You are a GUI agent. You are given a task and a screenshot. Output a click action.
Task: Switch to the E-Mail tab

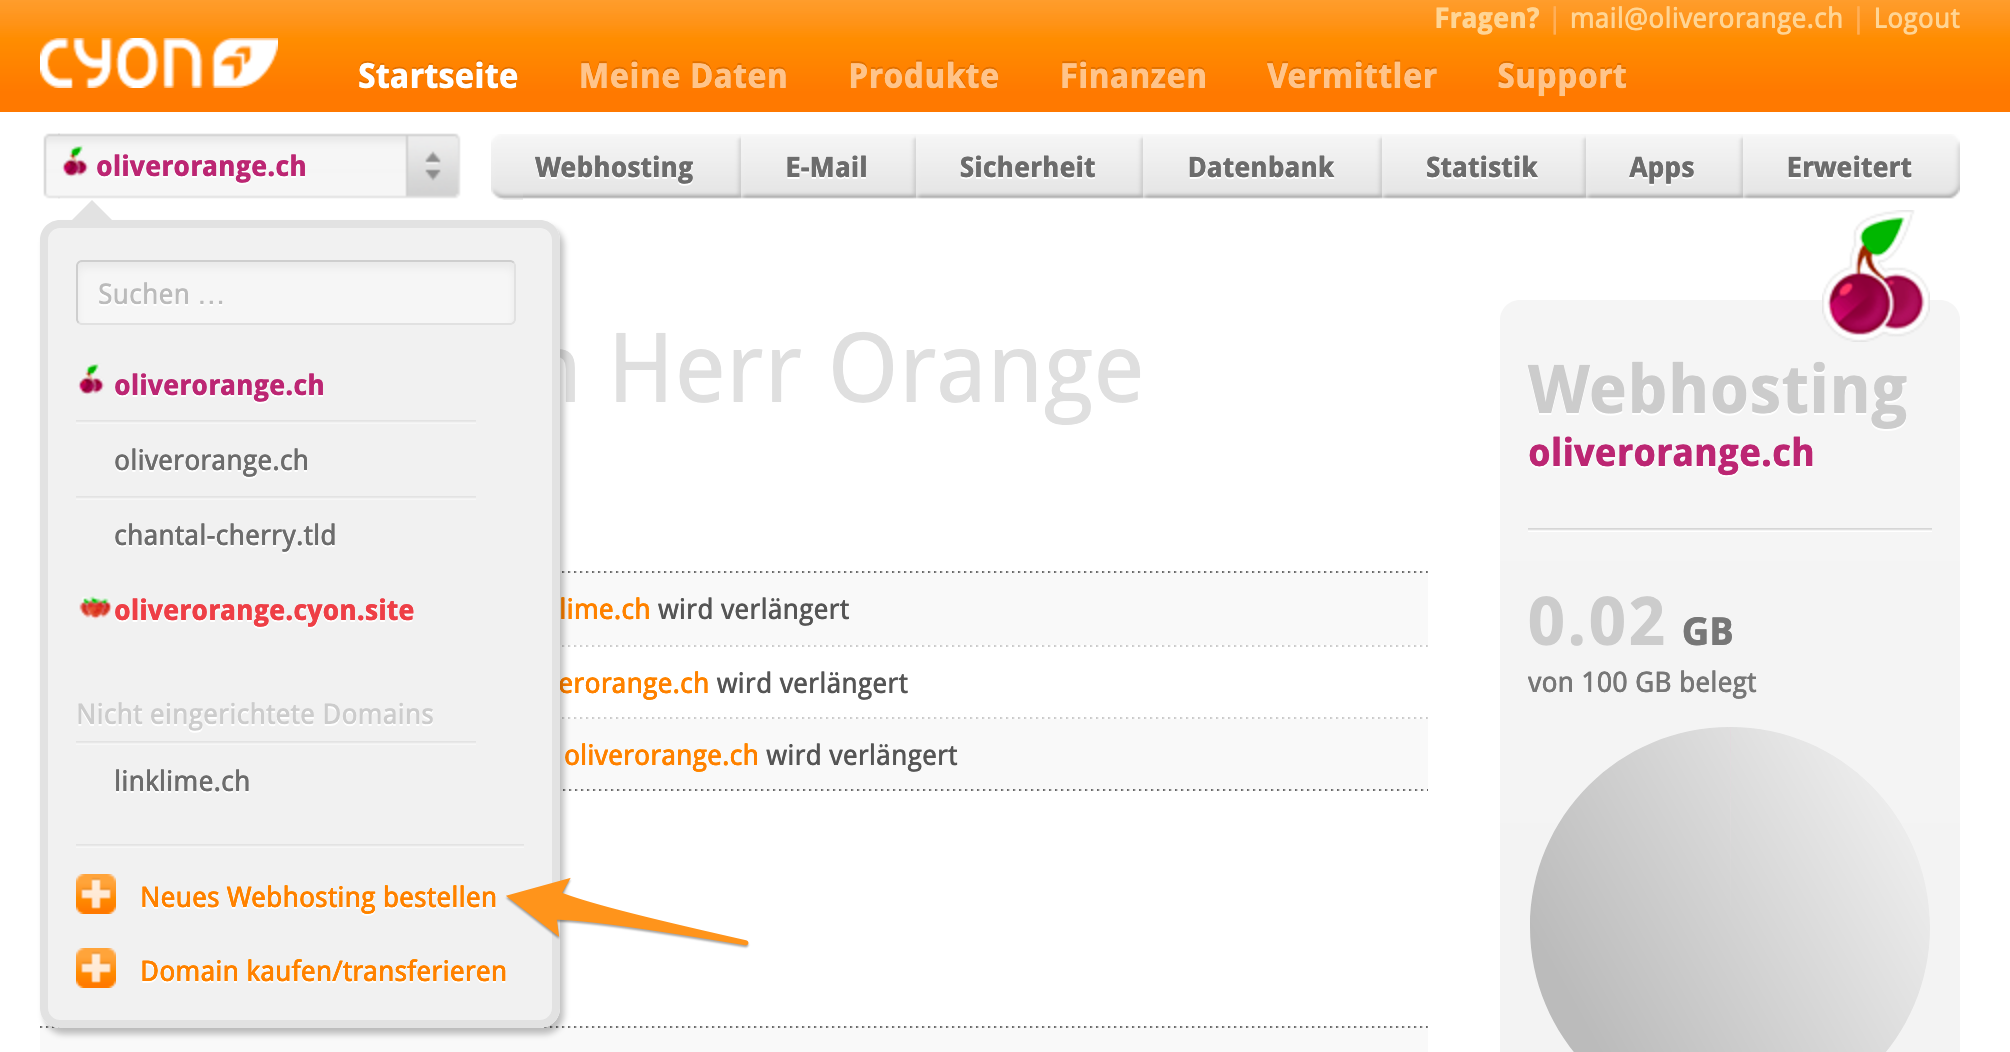point(826,166)
